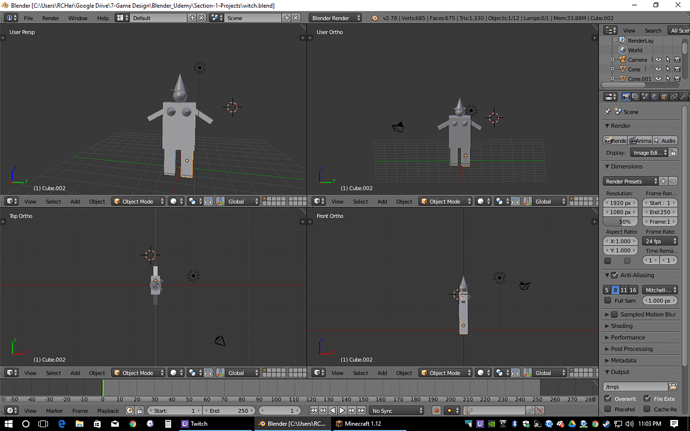Click the timeline record keyframe button
This screenshot has width=690, height=431.
point(436,410)
